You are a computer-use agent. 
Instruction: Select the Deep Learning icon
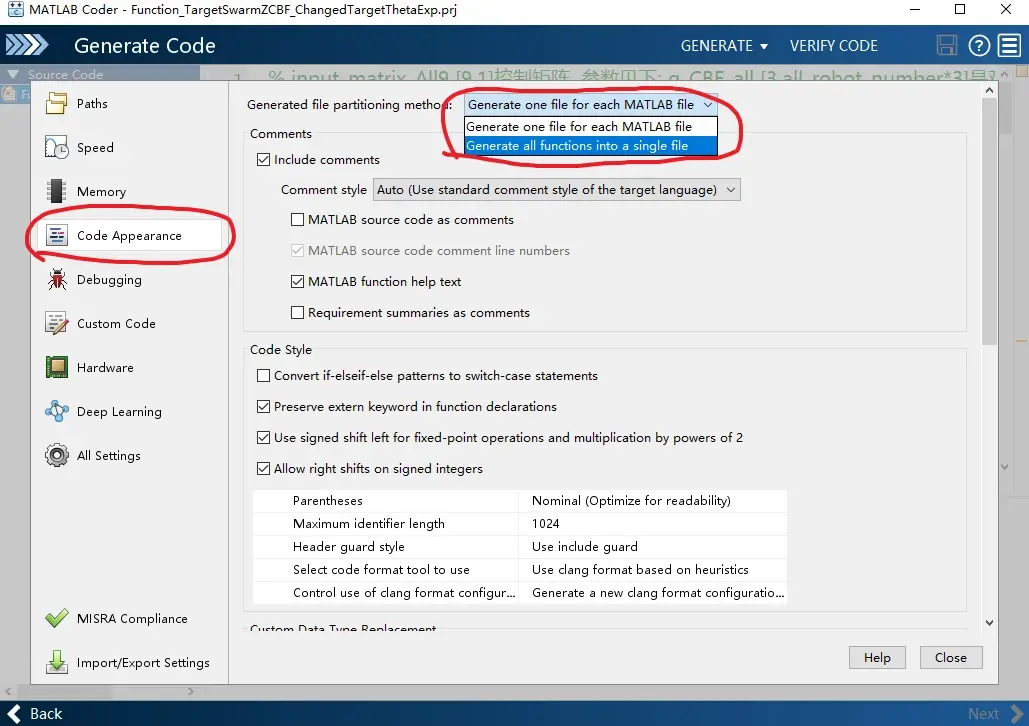pos(56,412)
